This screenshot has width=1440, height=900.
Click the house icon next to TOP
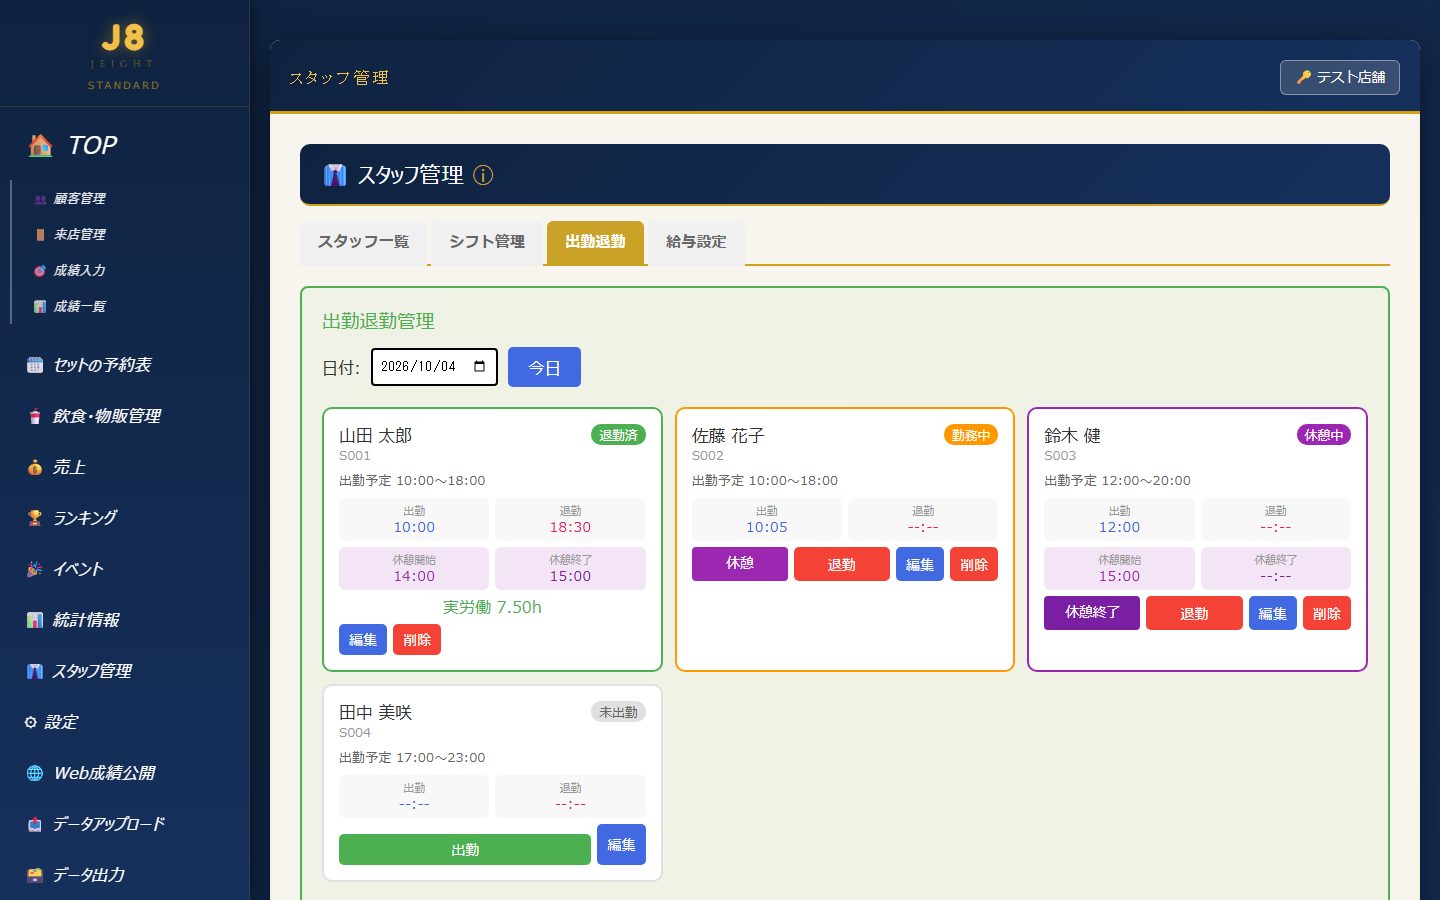click(41, 146)
